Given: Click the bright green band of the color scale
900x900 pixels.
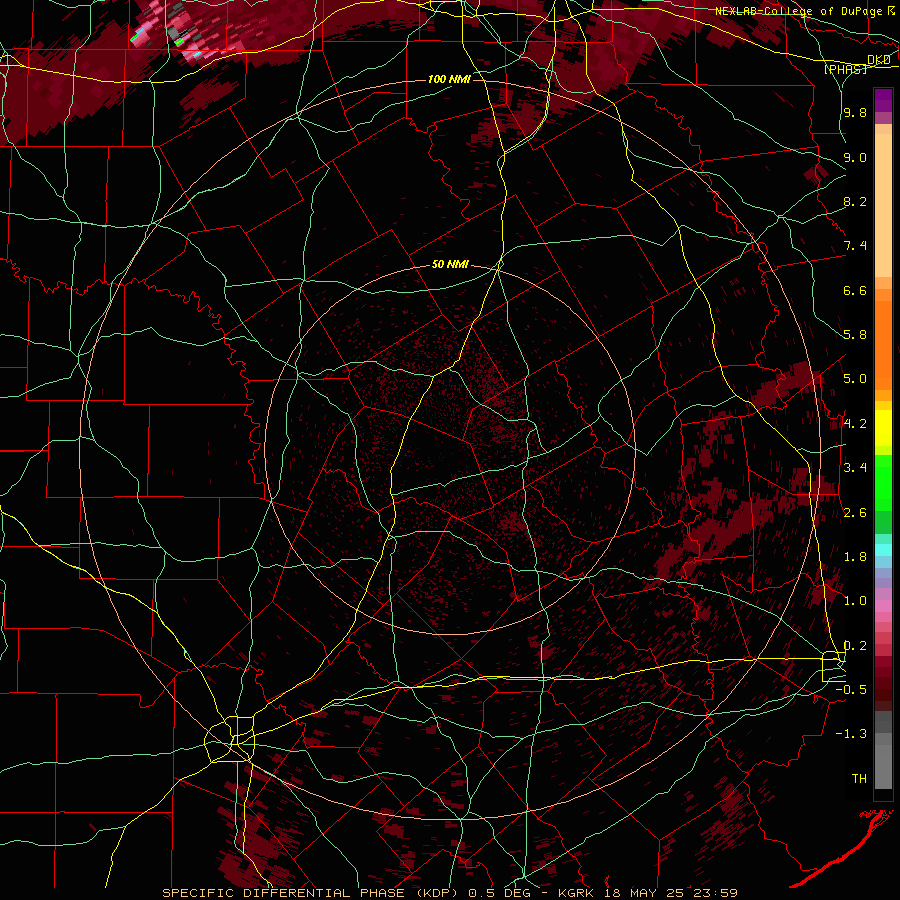Looking at the screenshot, I should [x=883, y=482].
